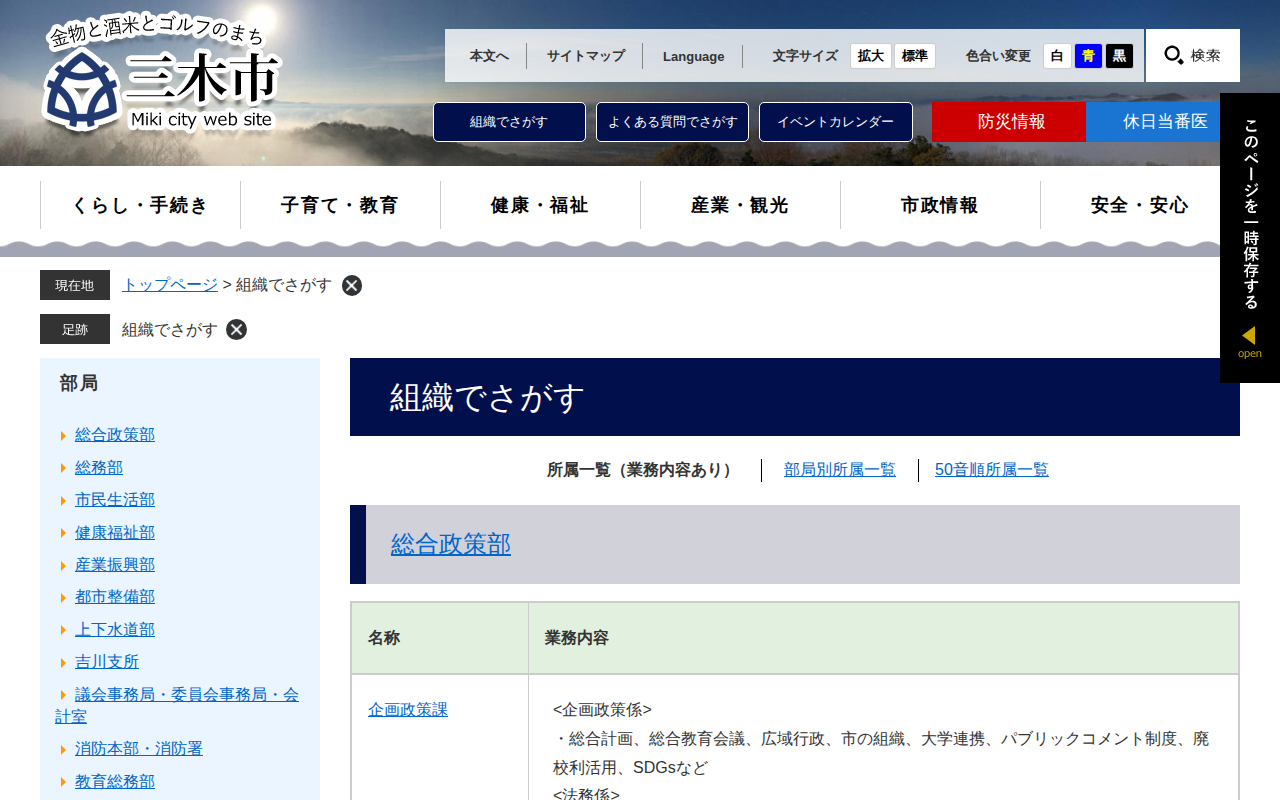Screen dimensions: 1280x800
Task: Open the Language selection link
Action: pos(693,56)
